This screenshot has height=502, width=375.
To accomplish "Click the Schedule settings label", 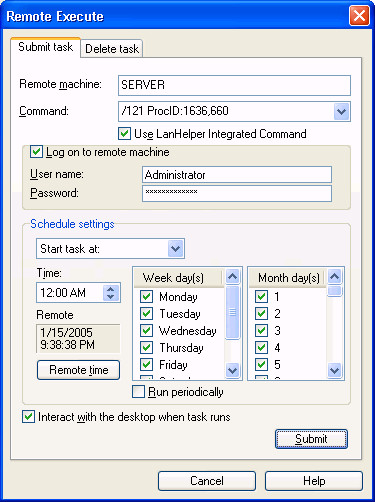I will coord(72,224).
